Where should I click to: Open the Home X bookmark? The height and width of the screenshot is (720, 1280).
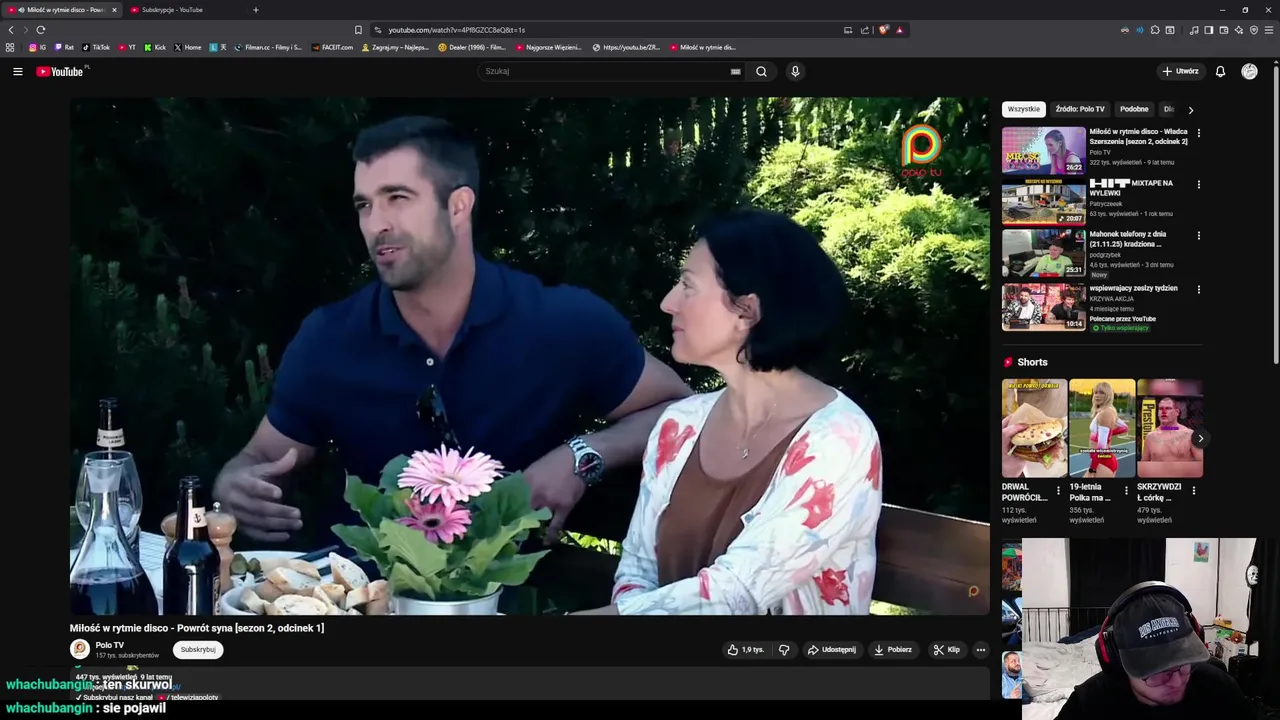pos(187,47)
